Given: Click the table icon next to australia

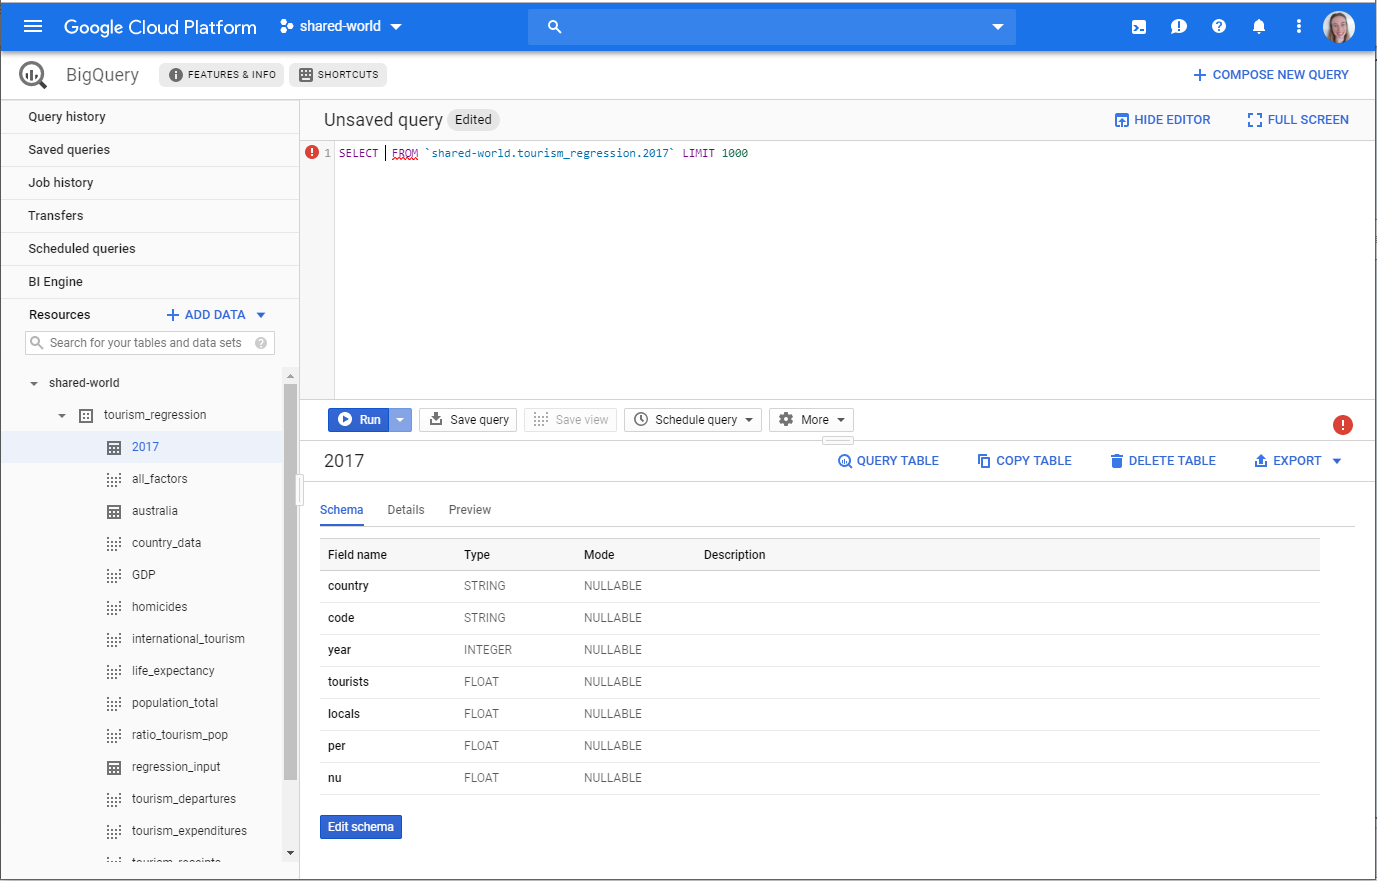Looking at the screenshot, I should [114, 511].
